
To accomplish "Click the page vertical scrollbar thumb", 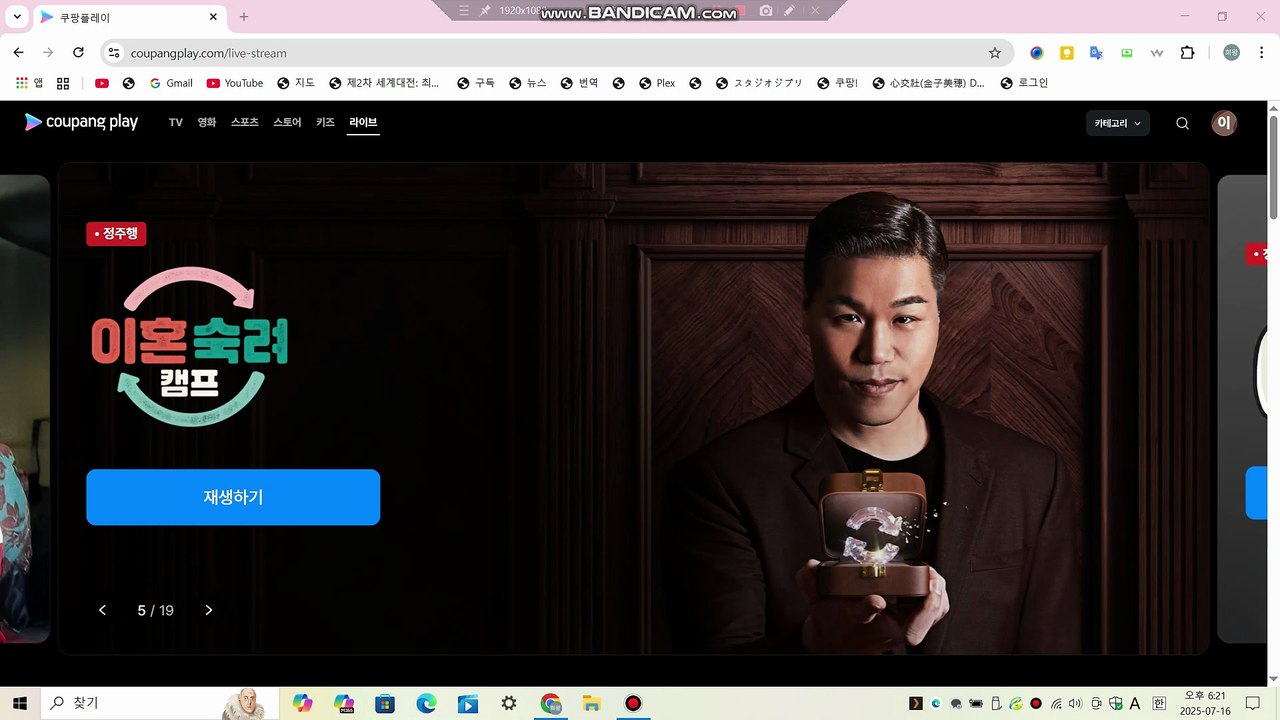I will tap(1273, 167).
